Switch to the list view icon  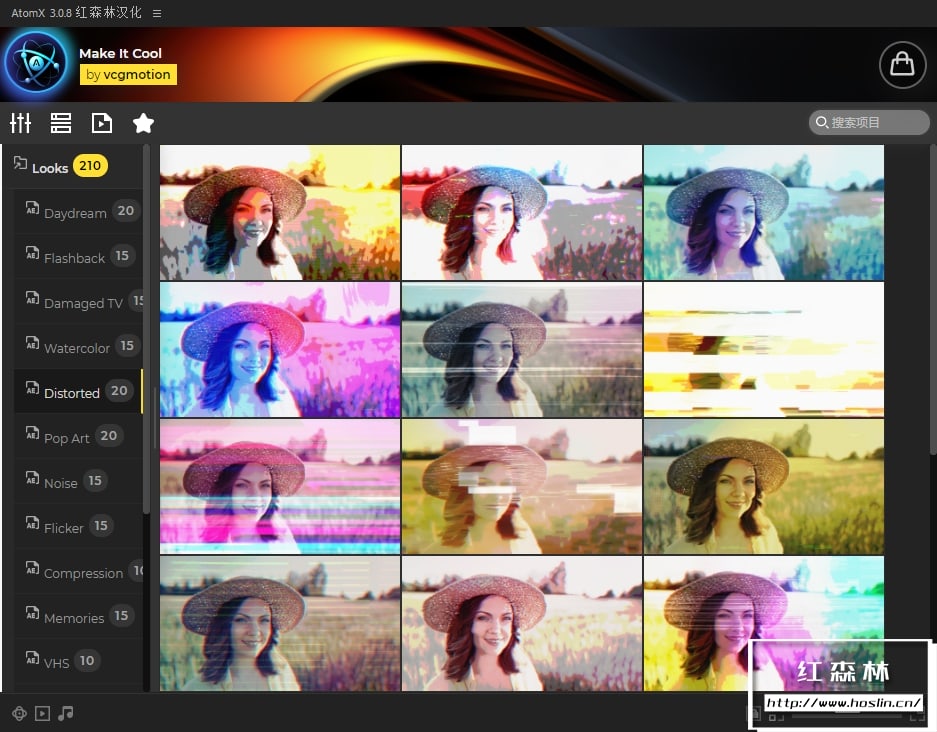click(x=61, y=123)
